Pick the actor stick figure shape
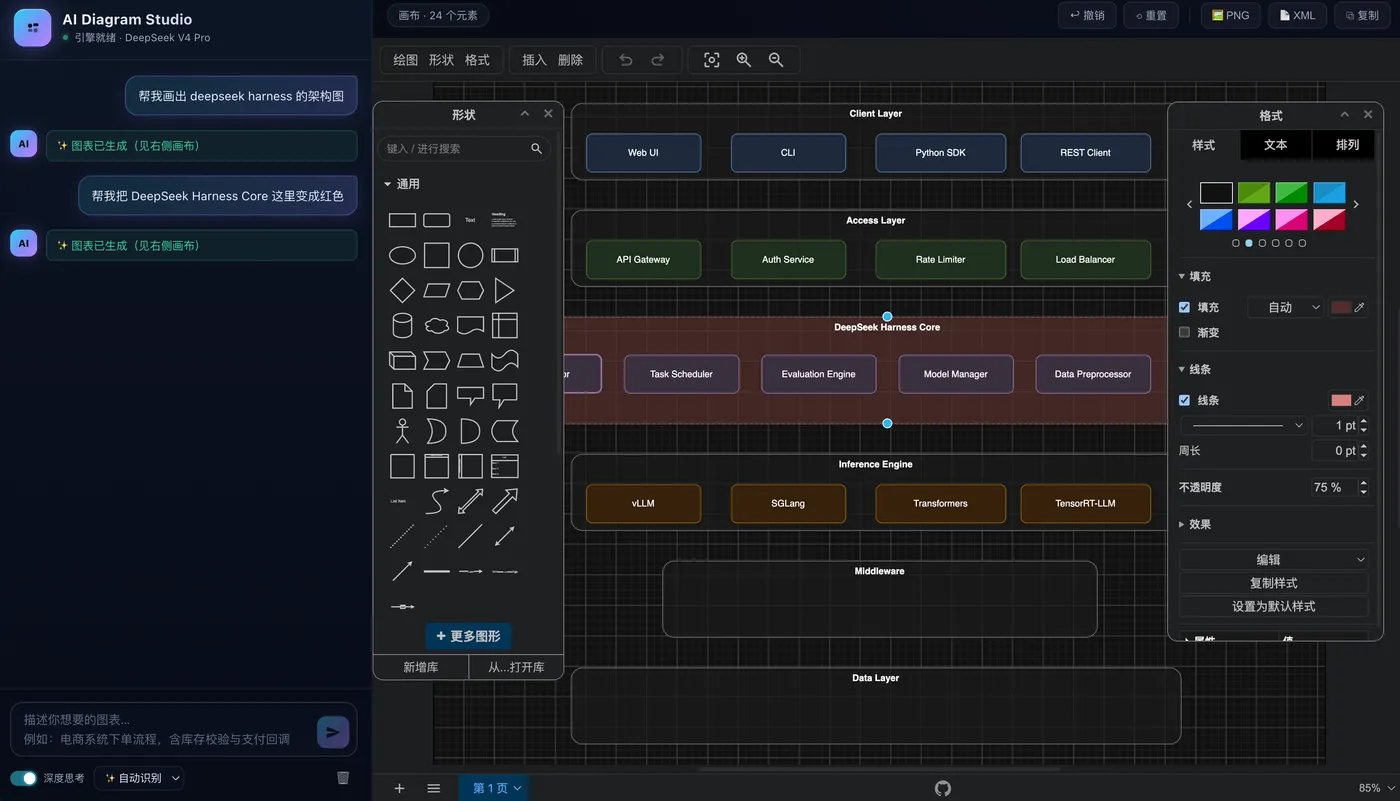1400x801 pixels. point(402,431)
